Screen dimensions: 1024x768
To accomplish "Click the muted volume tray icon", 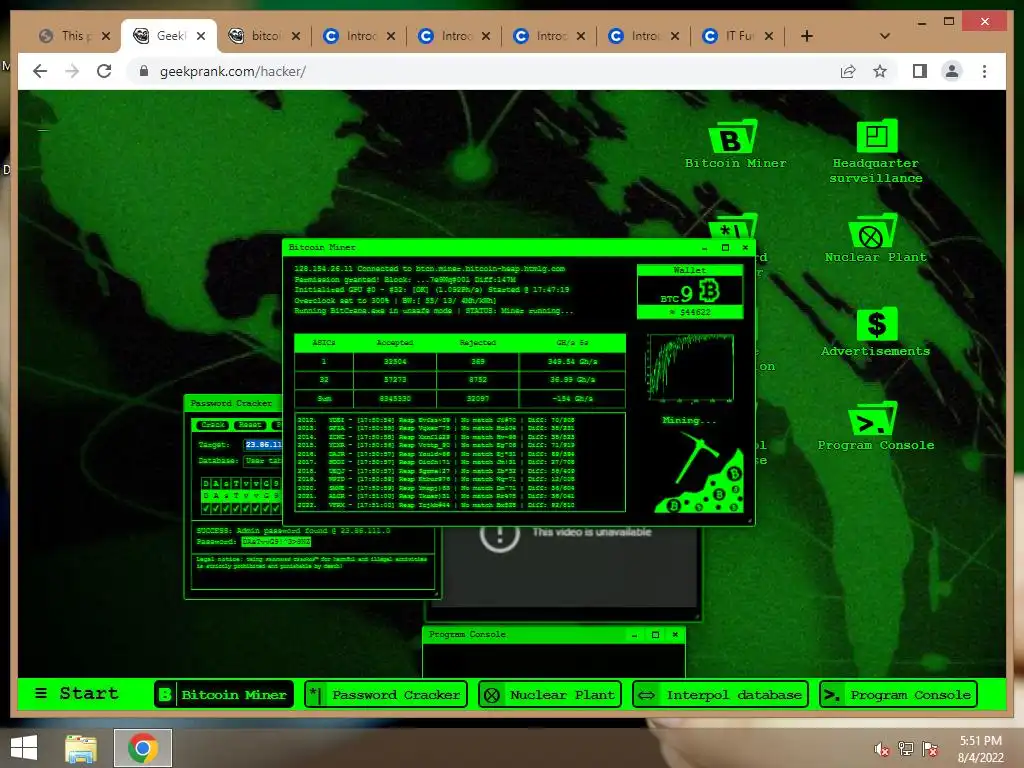I will [881, 748].
